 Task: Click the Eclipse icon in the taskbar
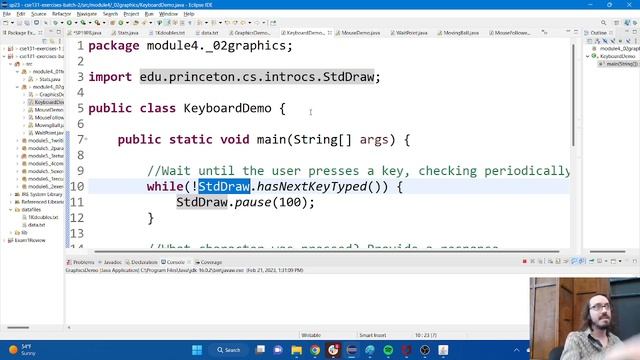(x=351, y=350)
